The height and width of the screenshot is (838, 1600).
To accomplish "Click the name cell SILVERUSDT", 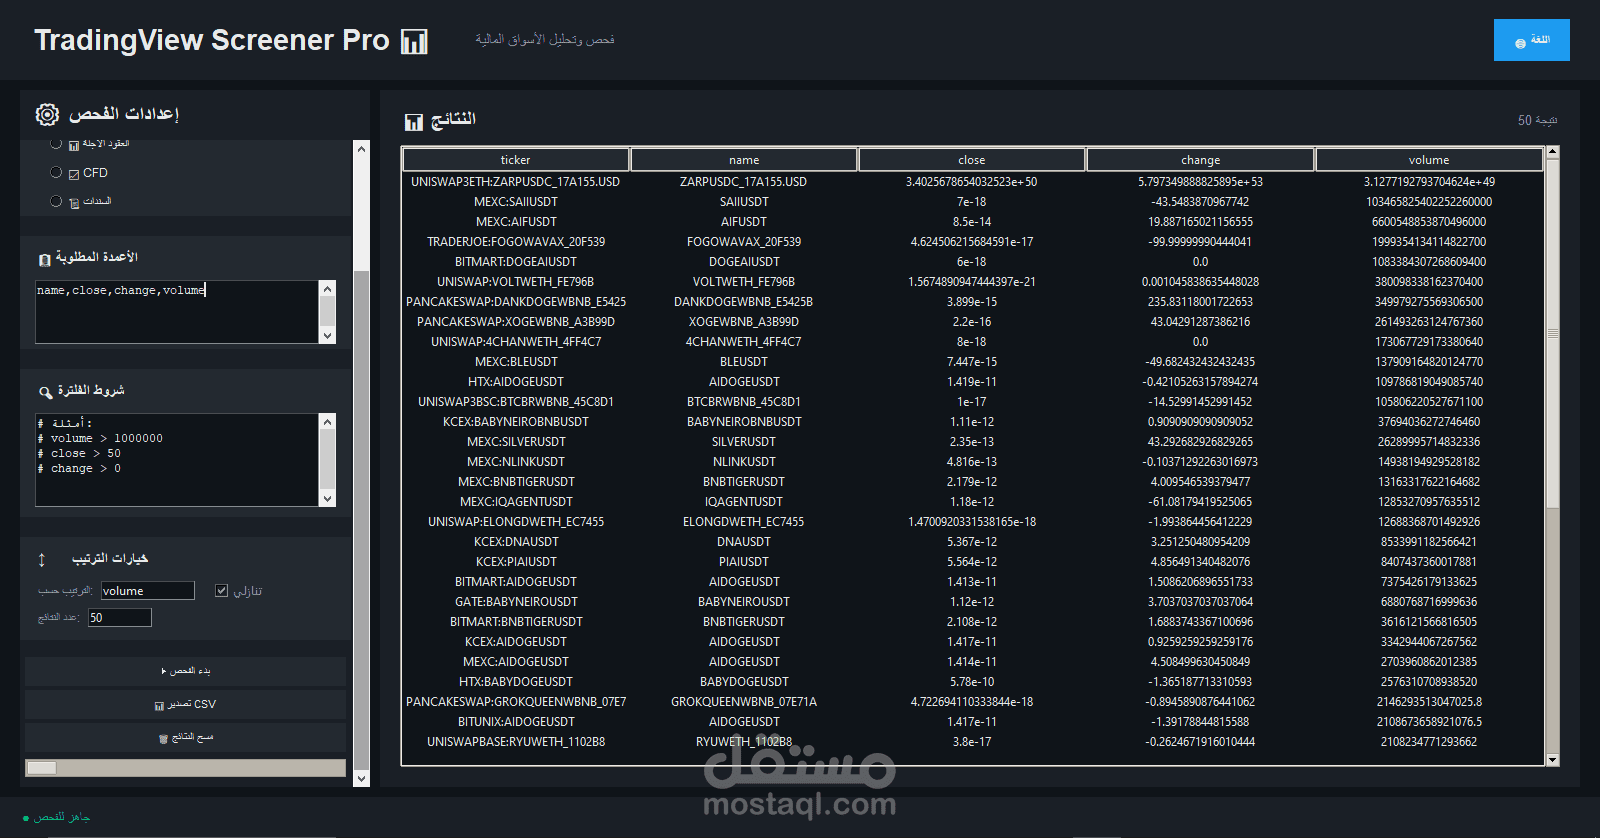I will click(x=744, y=442).
